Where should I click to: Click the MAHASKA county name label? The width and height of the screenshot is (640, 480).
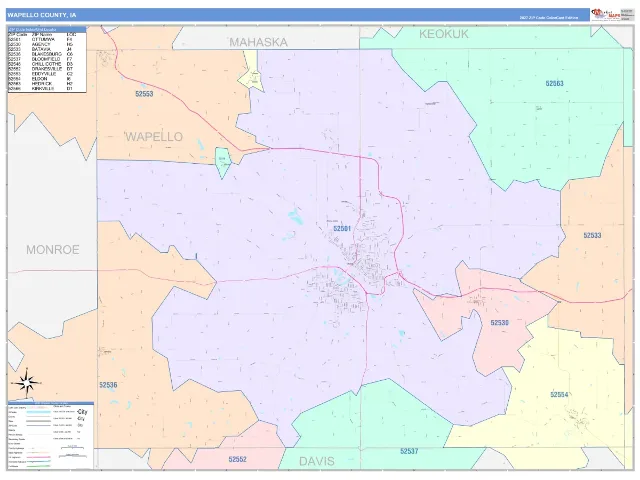pyautogui.click(x=258, y=42)
